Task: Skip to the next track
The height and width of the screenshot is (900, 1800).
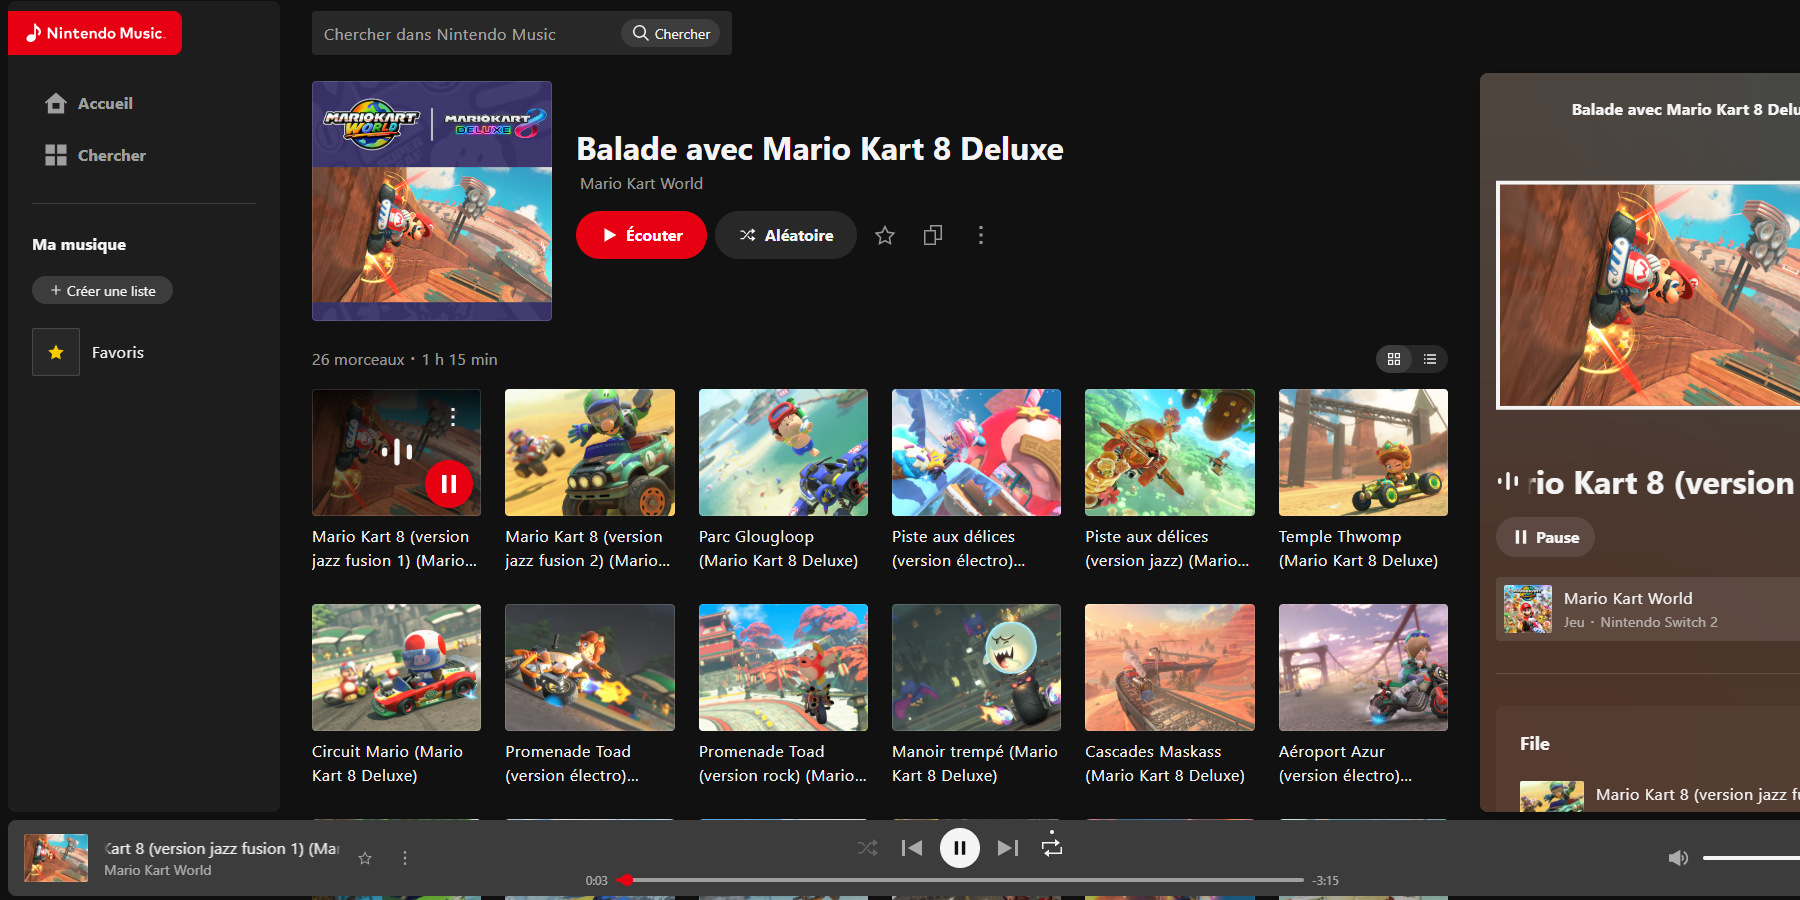Action: click(1008, 848)
